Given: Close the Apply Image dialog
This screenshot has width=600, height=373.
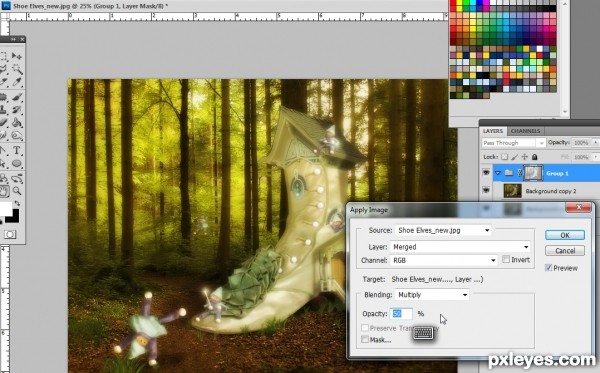Looking at the screenshot, I should (x=579, y=207).
